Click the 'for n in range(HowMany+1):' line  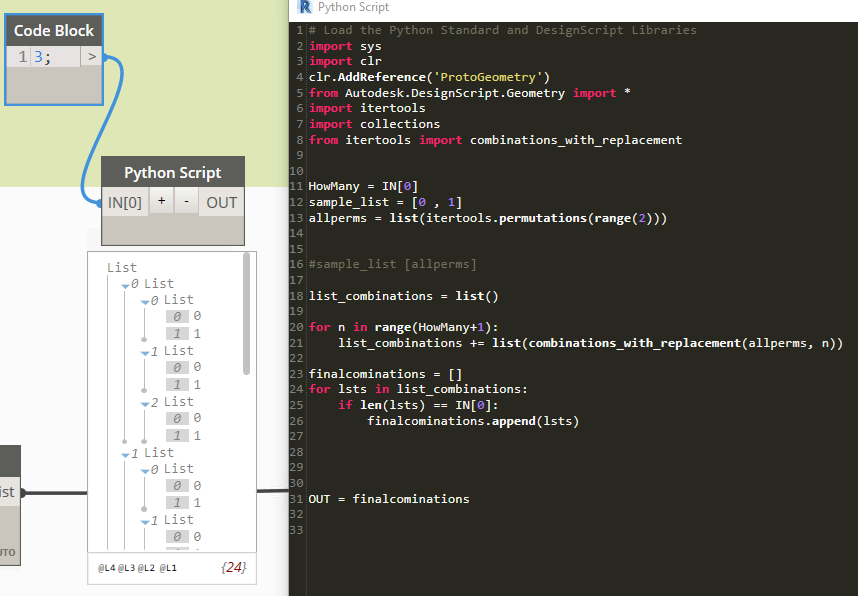point(403,327)
